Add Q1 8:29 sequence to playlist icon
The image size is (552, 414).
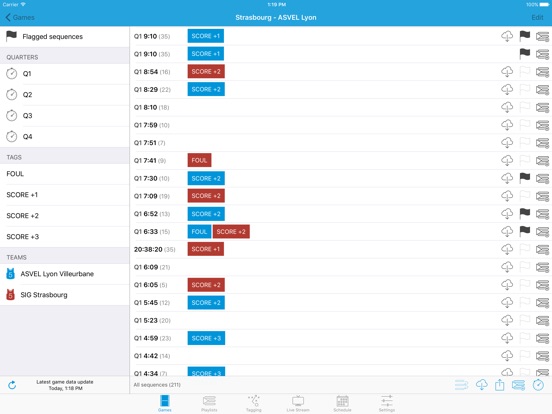pos(542,90)
